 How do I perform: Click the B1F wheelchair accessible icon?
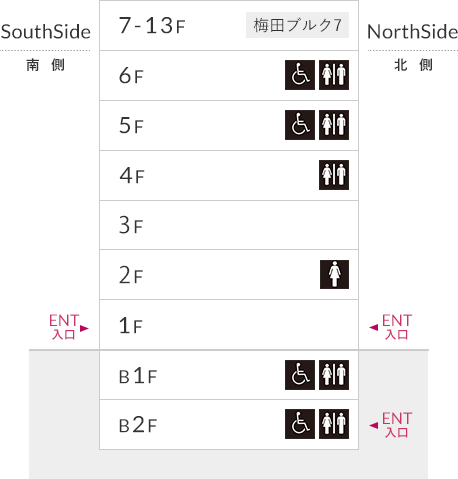(300, 375)
